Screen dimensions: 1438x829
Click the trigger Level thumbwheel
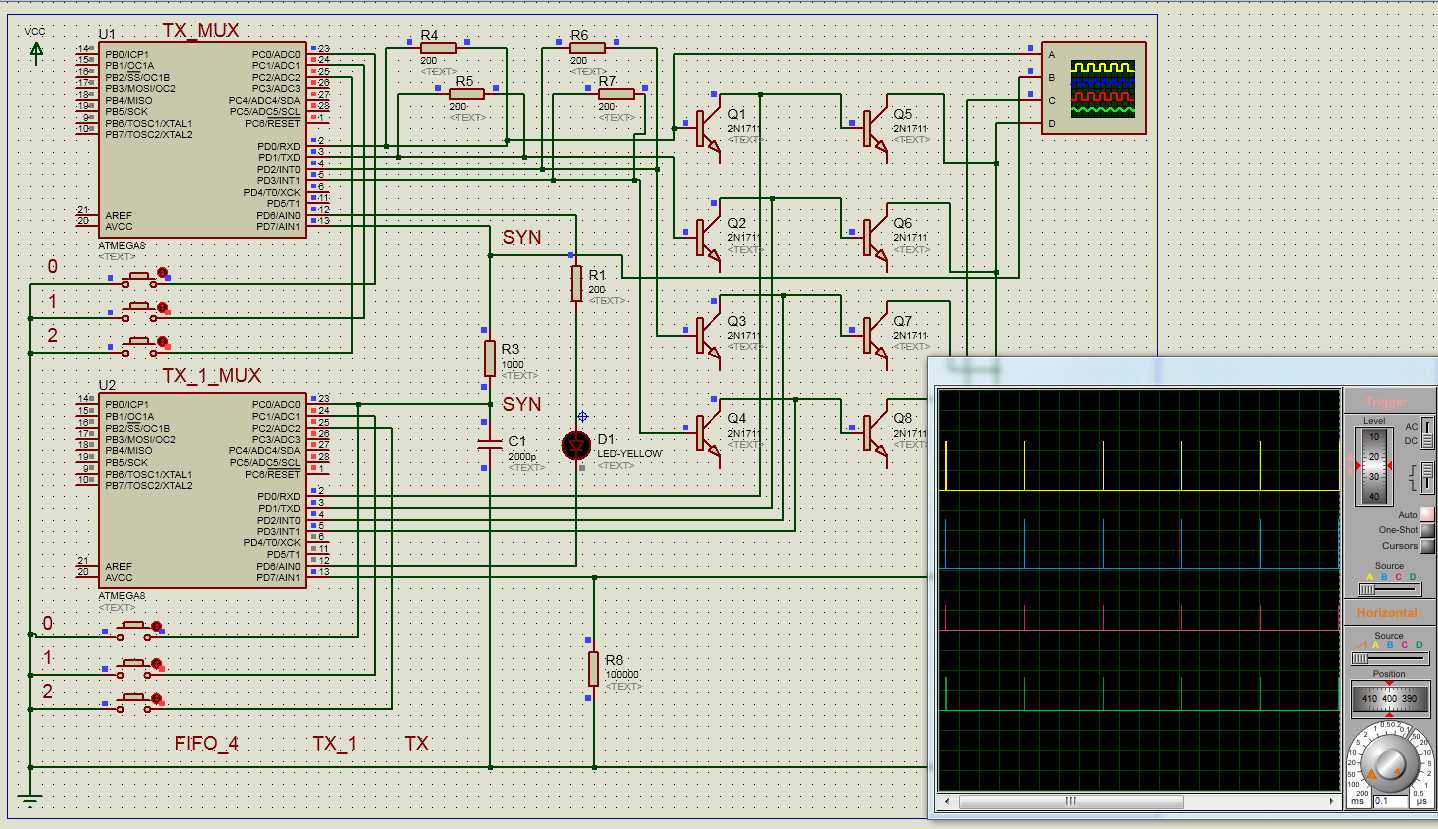click(x=1374, y=467)
